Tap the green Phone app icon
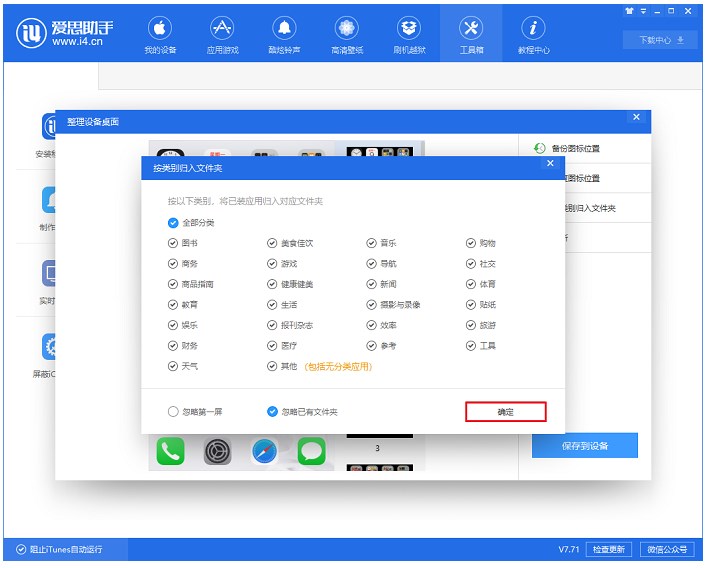706x568 pixels. tap(171, 451)
